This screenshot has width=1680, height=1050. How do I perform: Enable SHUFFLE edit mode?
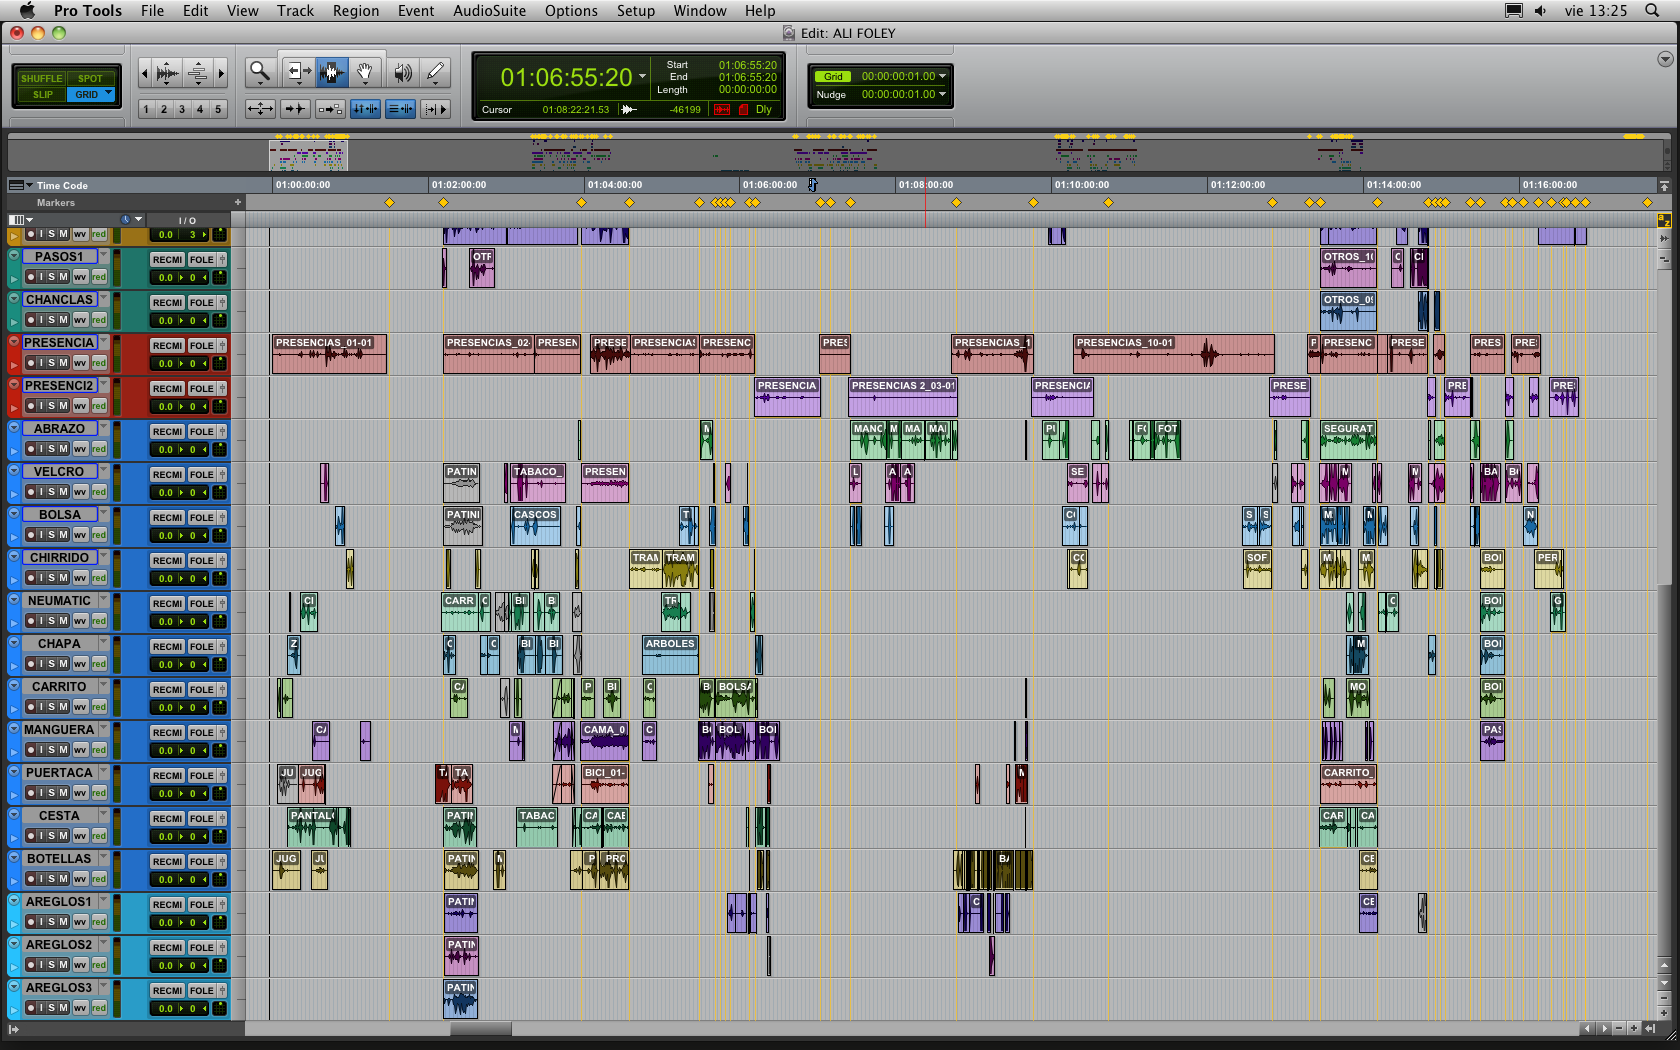[x=41, y=78]
